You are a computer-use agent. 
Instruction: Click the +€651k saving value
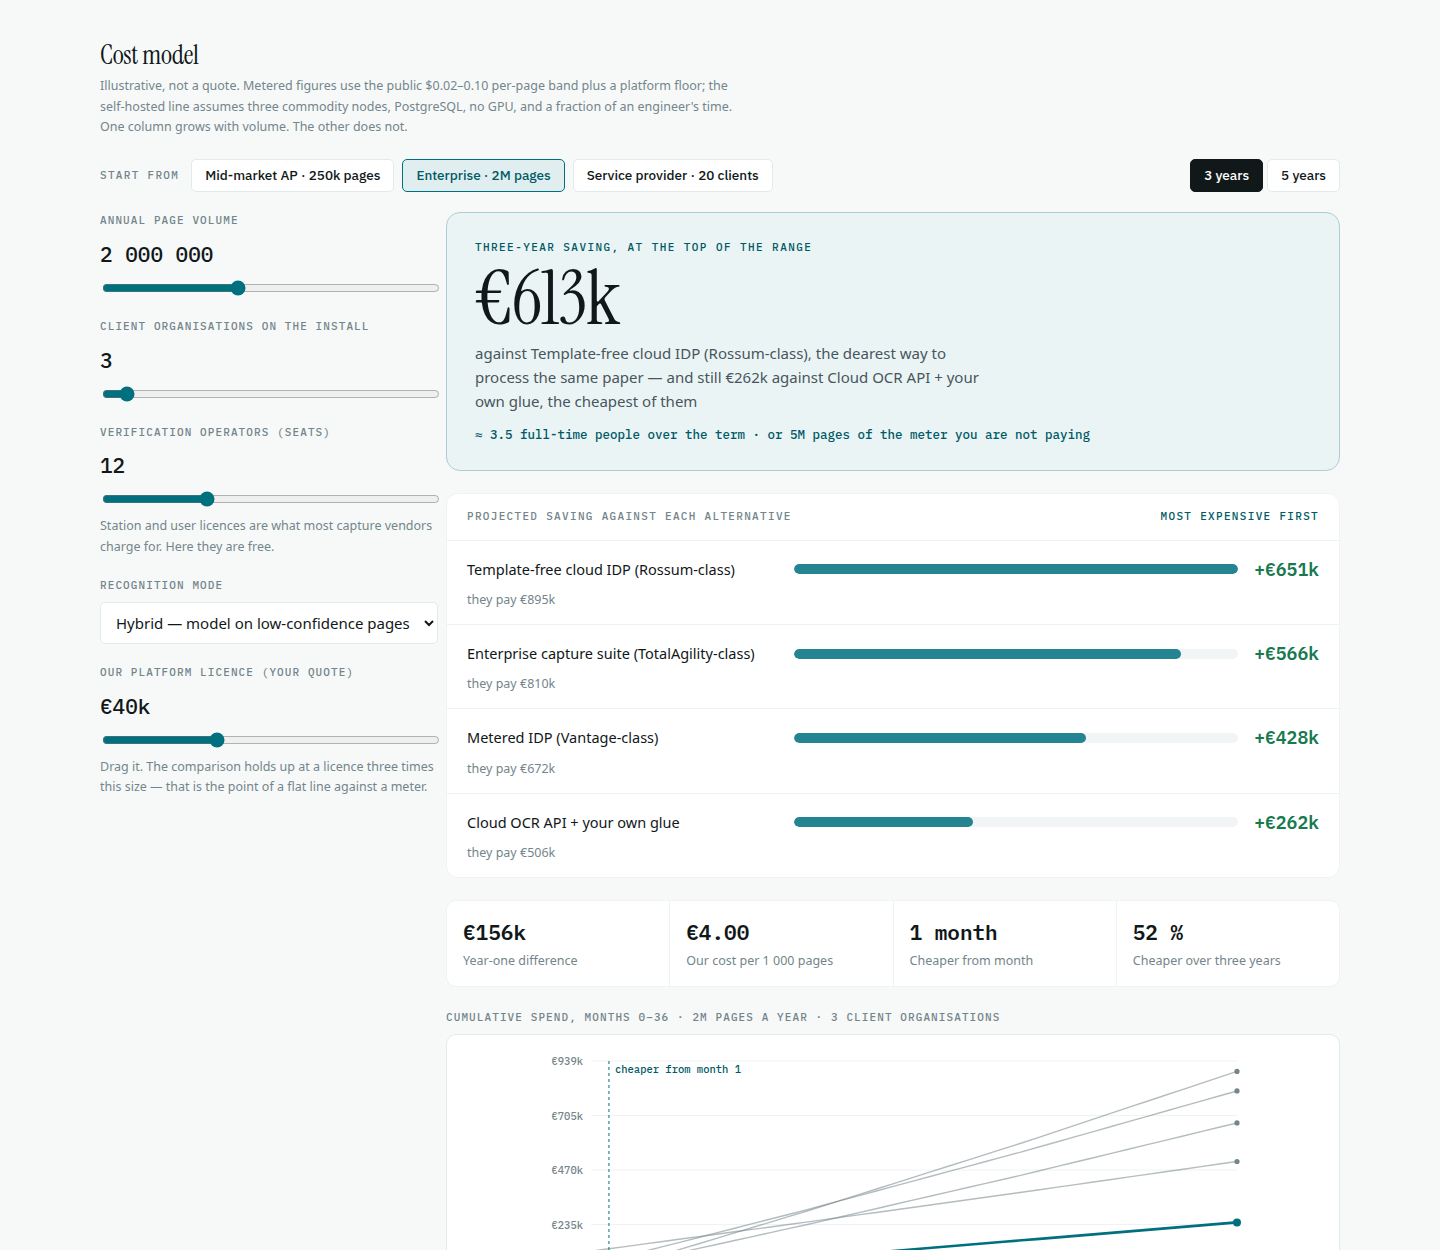pyautogui.click(x=1286, y=570)
